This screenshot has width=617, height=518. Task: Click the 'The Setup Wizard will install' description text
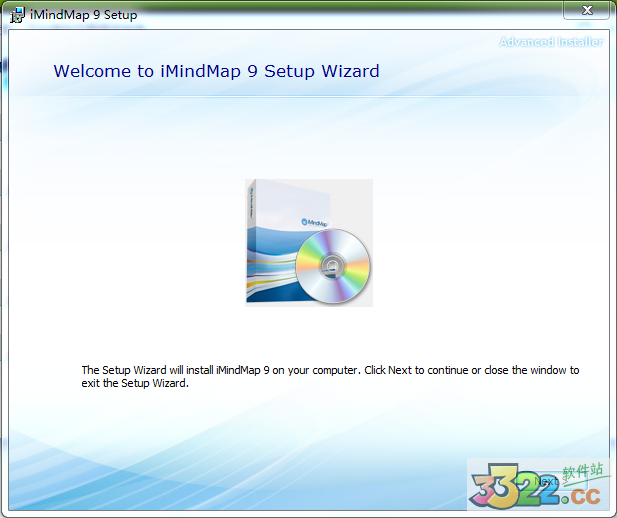pos(330,376)
